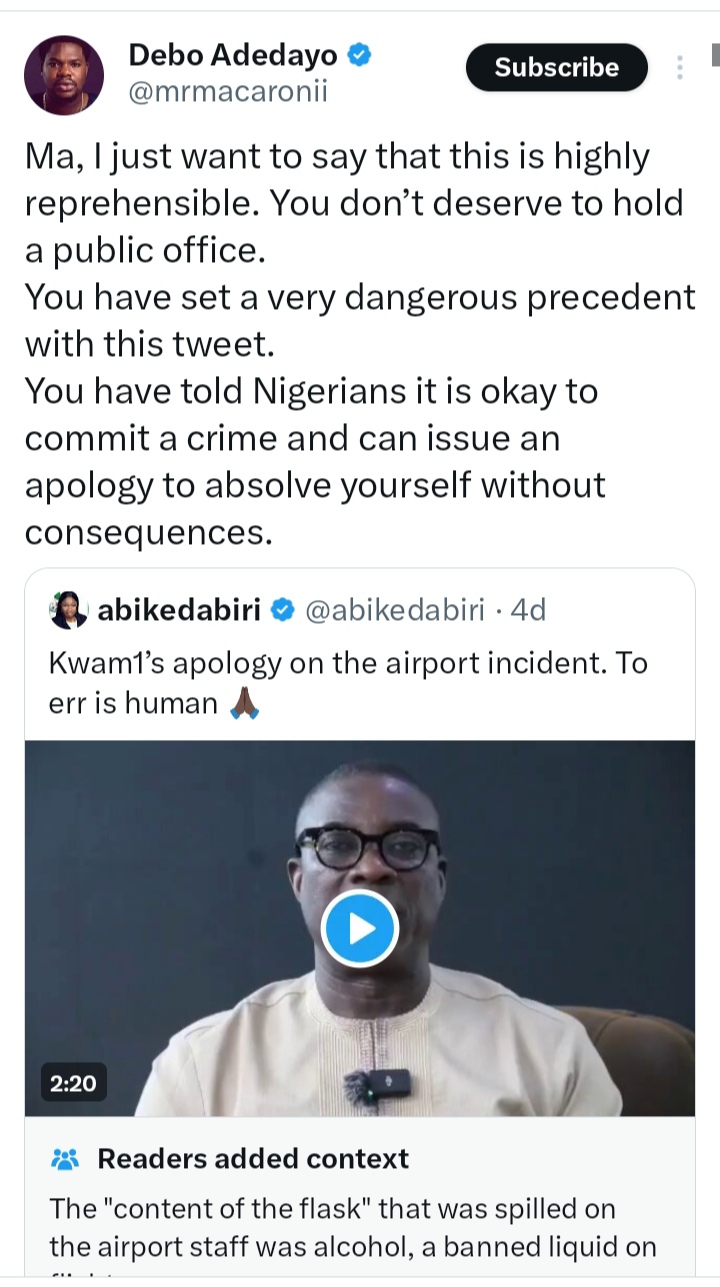Viewport: 720px width, 1287px height.
Task: Tap the verified badge next to abikedabiri
Action: (283, 610)
